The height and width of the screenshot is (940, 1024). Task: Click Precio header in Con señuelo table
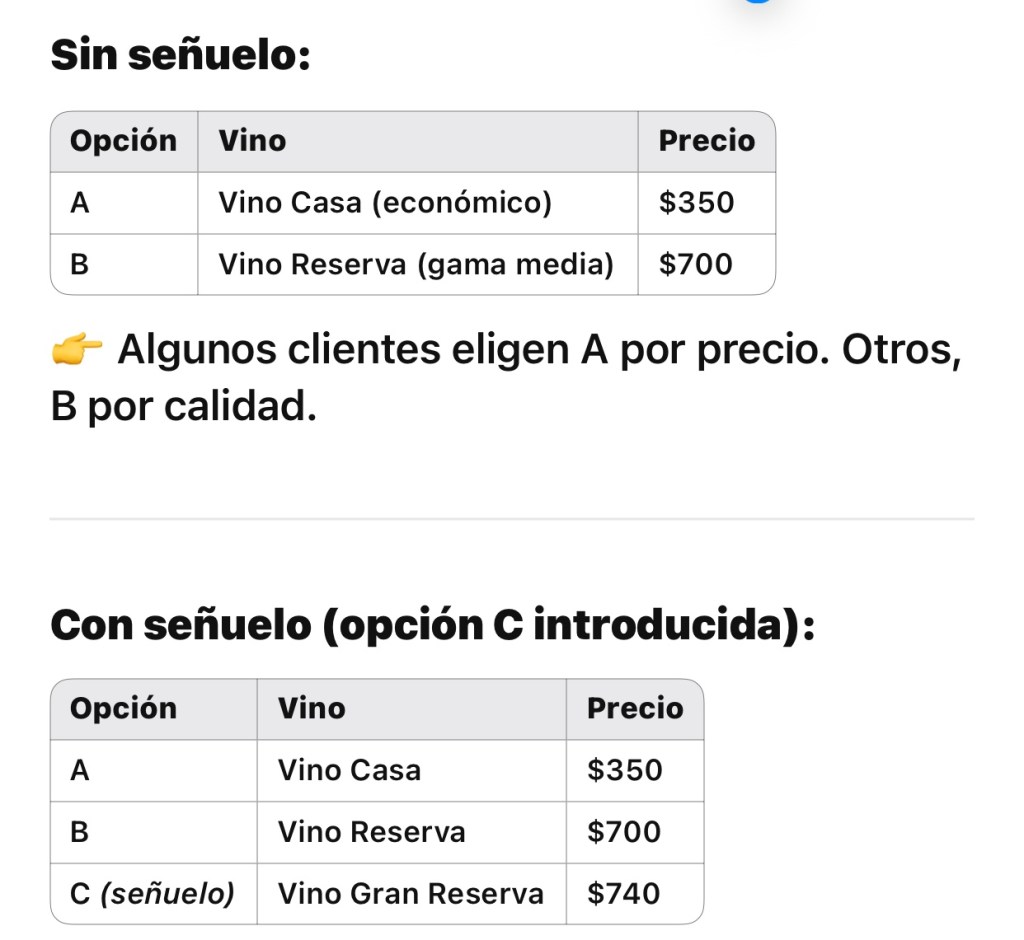click(x=635, y=708)
